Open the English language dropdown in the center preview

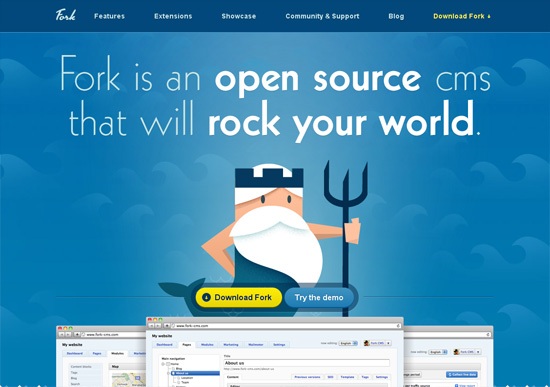(x=348, y=343)
